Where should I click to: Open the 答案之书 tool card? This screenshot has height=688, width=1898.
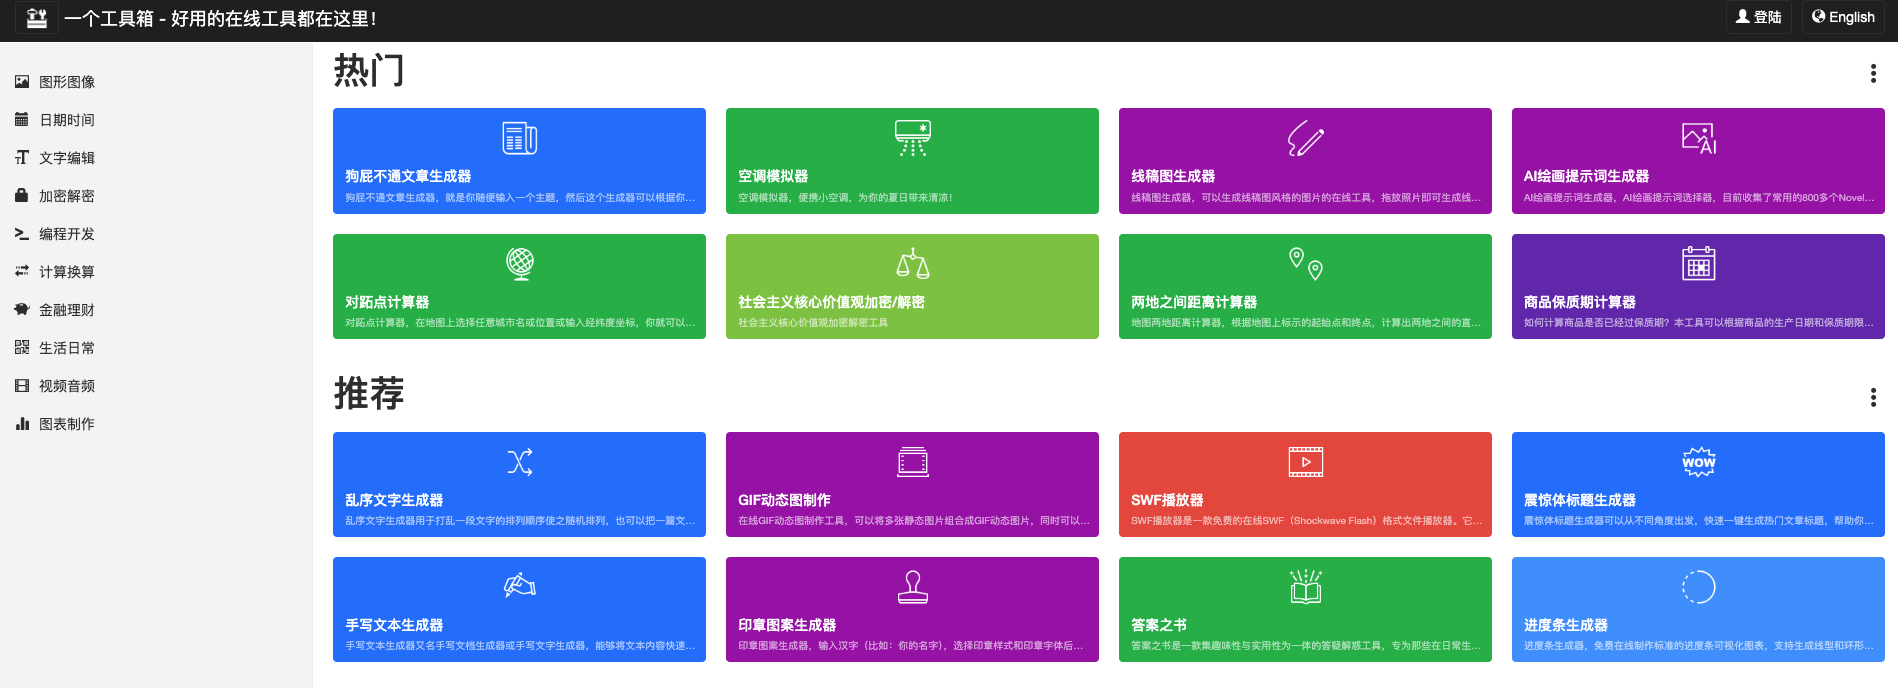[1305, 610]
